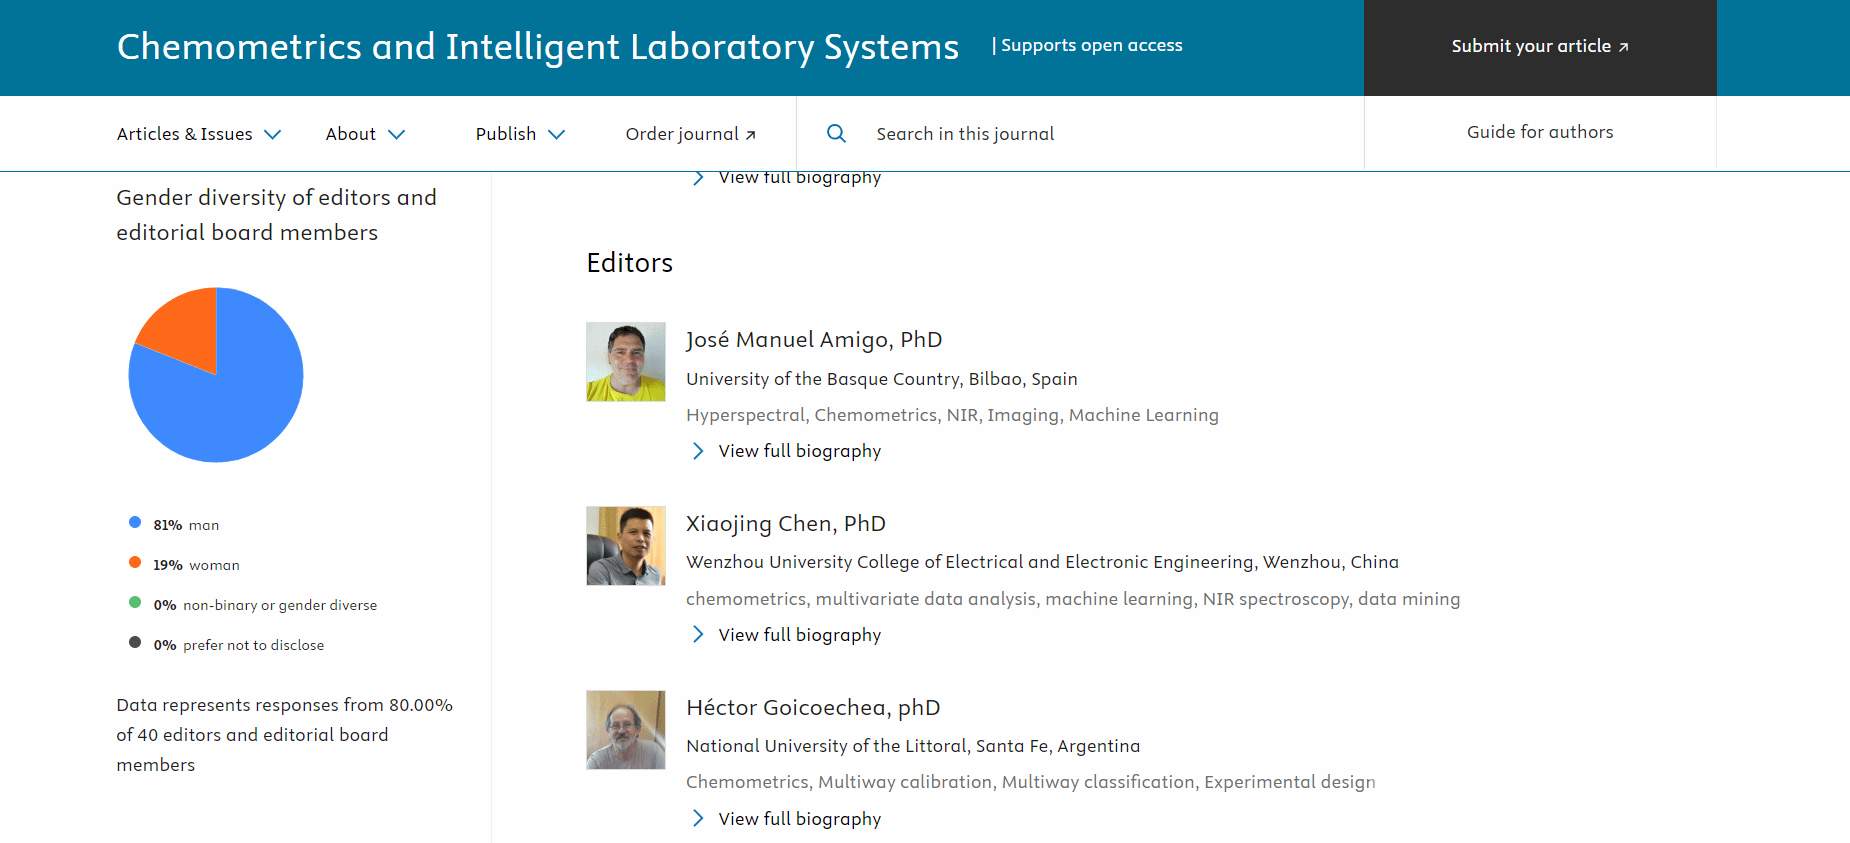Click the blue man legend dot
Viewport: 1850px width, 843px height.
(x=135, y=522)
